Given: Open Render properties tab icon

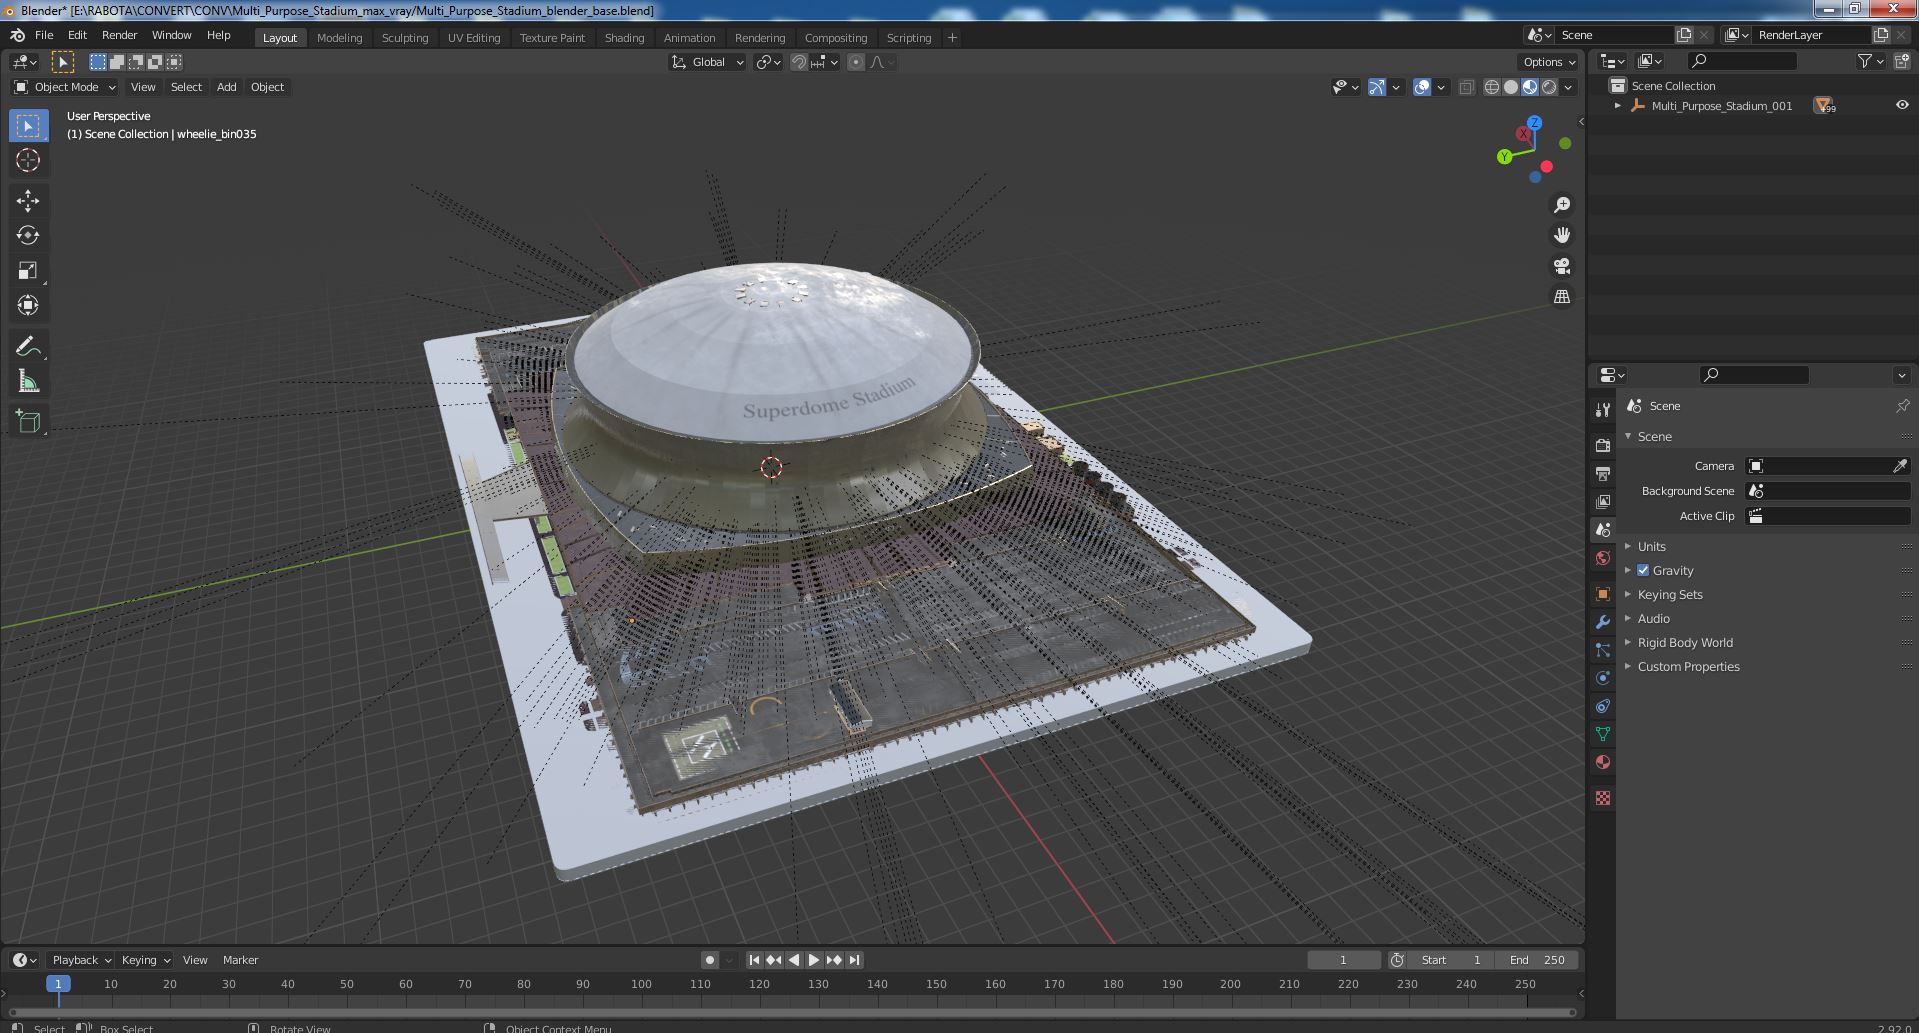Looking at the screenshot, I should [x=1603, y=445].
